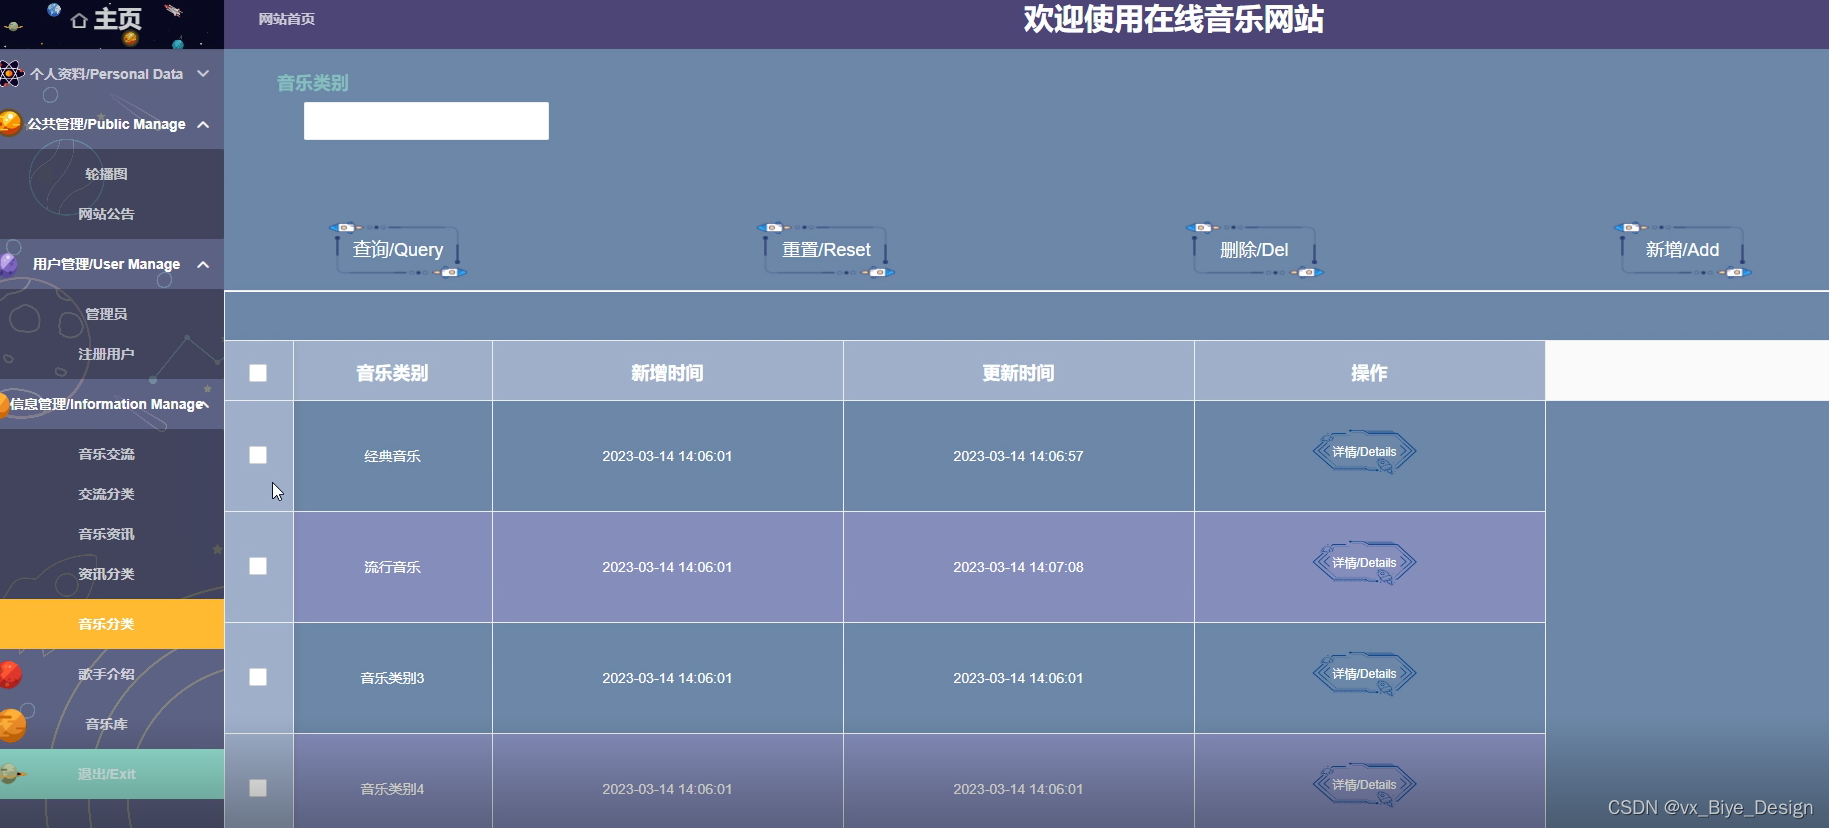Click the orange planet icon for Public Manage

coord(10,123)
